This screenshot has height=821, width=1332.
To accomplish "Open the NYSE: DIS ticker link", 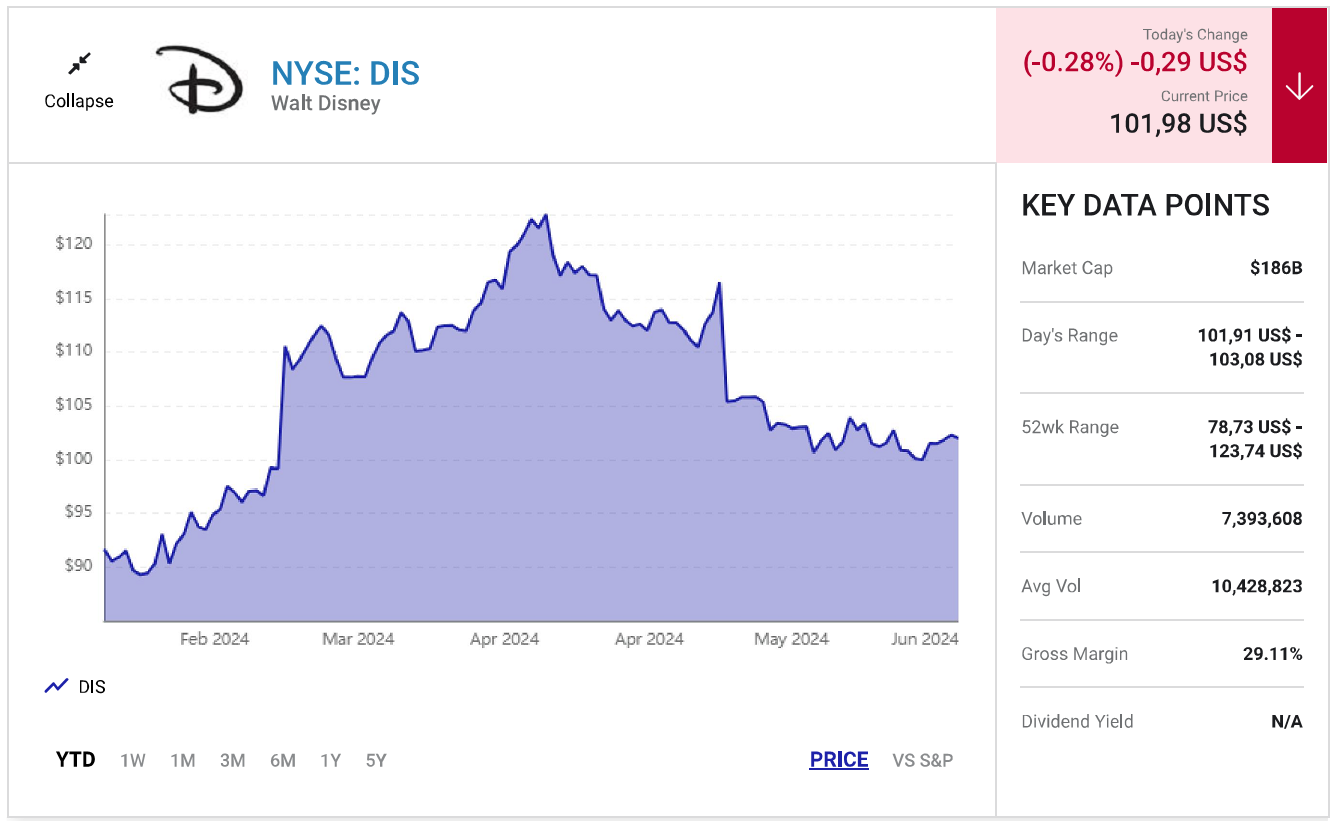I will tap(345, 74).
